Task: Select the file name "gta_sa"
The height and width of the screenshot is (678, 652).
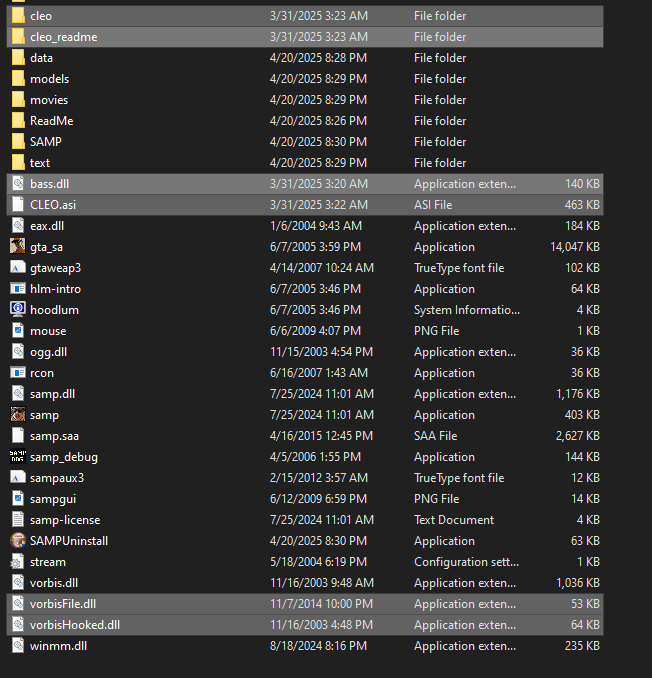Action: coord(46,247)
